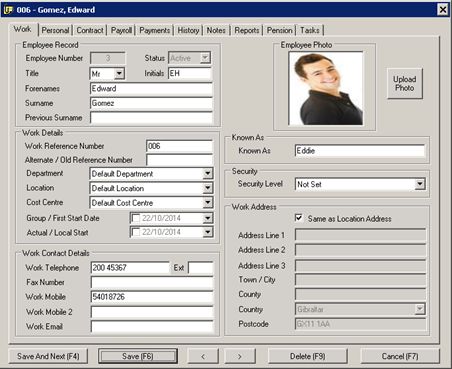Click the Surname field containing Gomez
Viewport: 452px width, 369px height.
point(151,103)
